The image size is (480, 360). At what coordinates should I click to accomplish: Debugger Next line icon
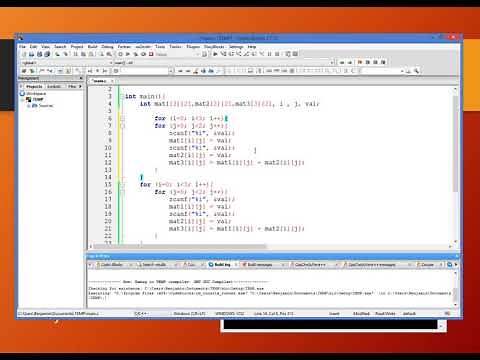point(231,54)
